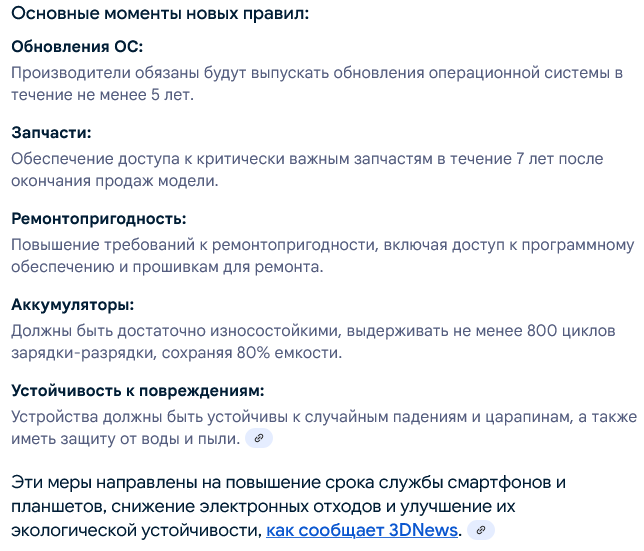Click the "Устойчивость к повреждениям:" subheading
The width and height of the screenshot is (644, 551).
137,391
